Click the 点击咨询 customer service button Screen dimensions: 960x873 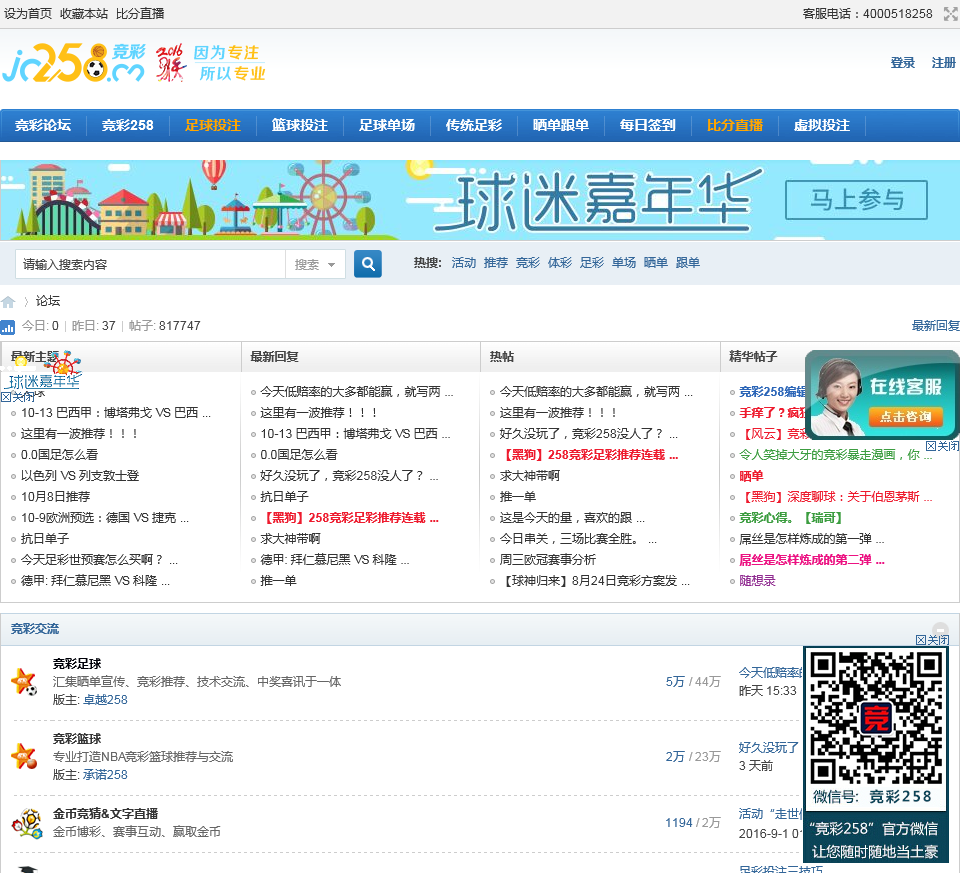[905, 417]
